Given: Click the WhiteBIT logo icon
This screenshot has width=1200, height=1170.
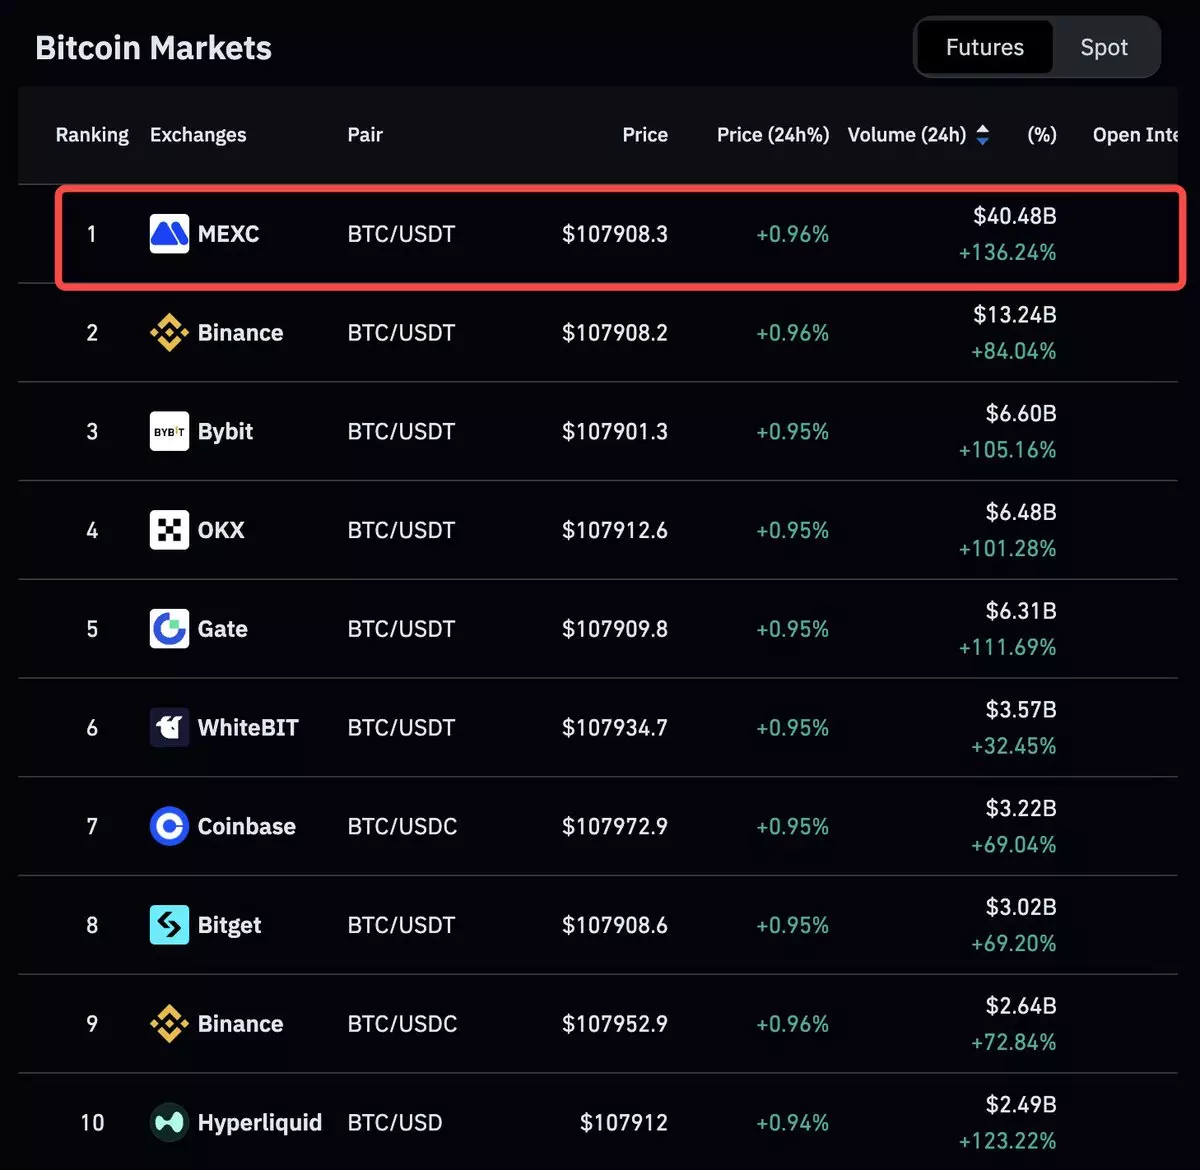Looking at the screenshot, I should (x=169, y=728).
